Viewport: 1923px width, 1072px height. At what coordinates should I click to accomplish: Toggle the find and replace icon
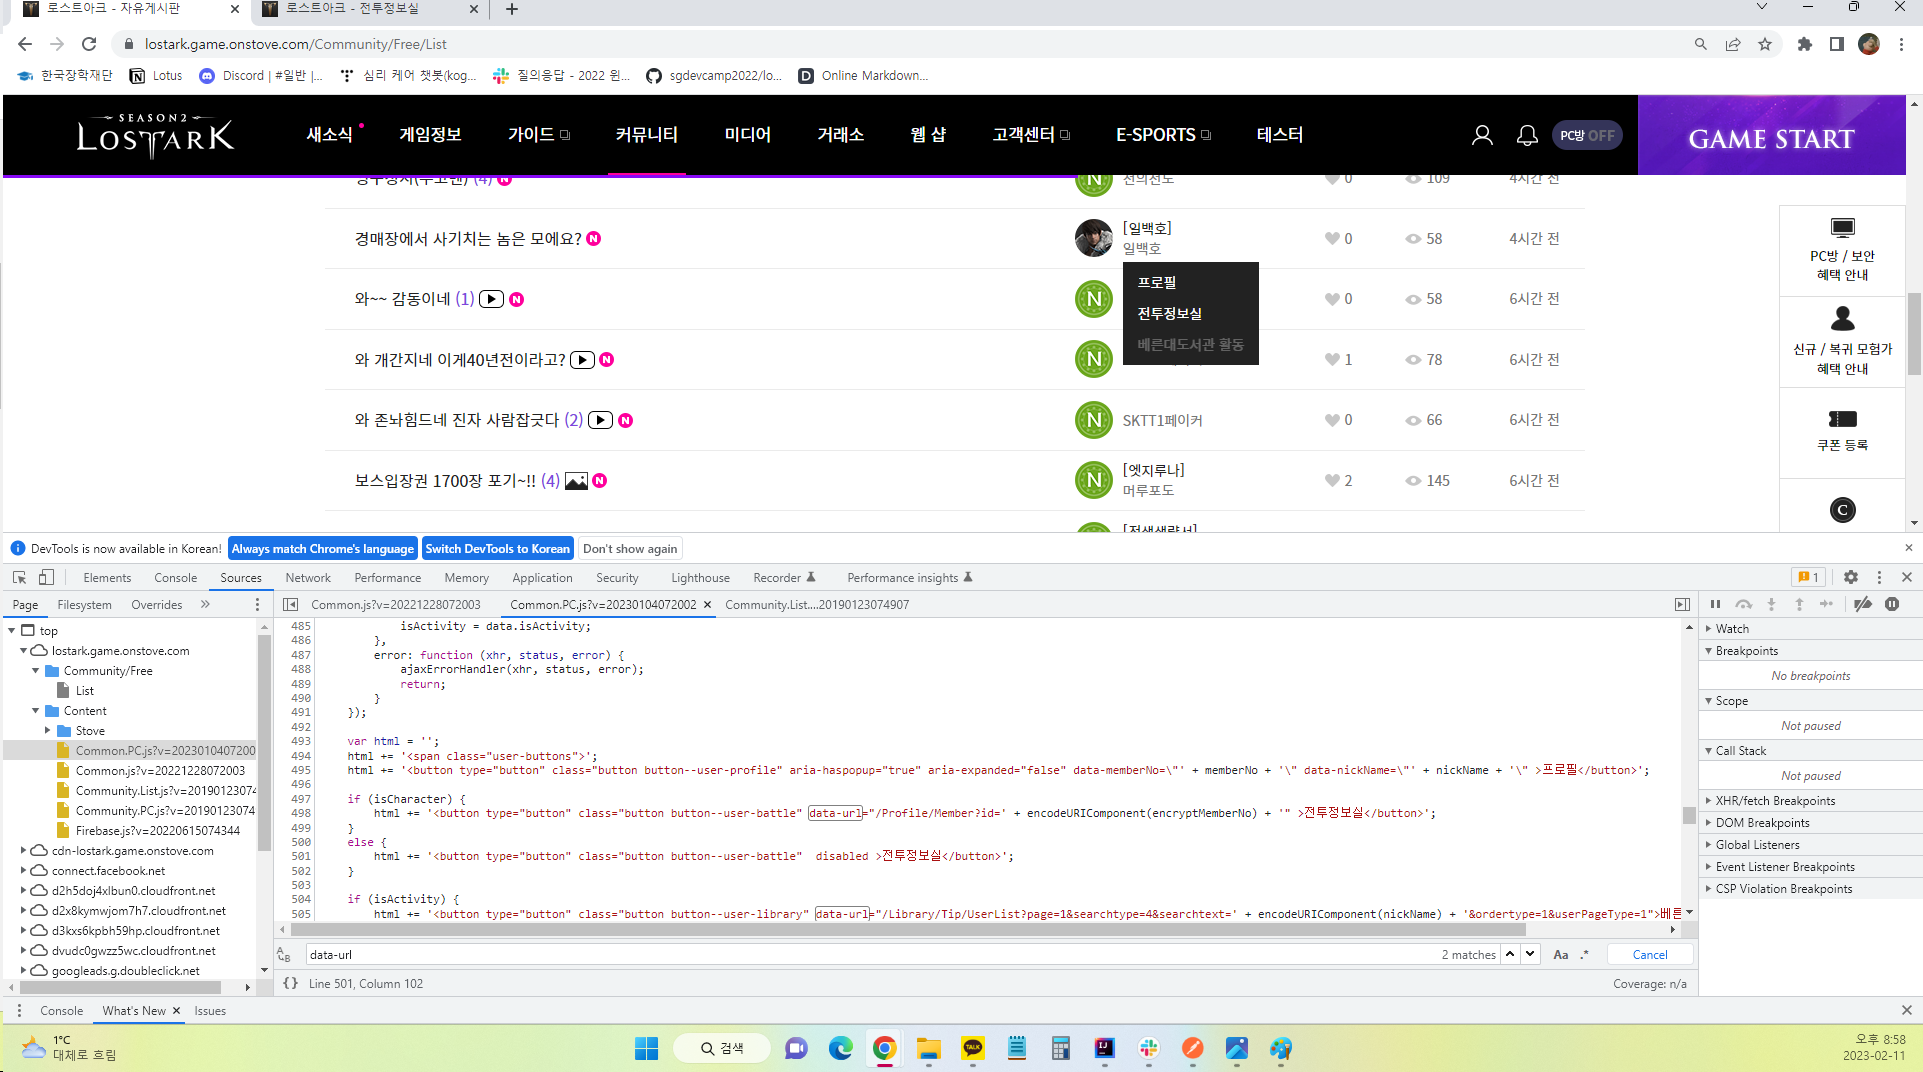pyautogui.click(x=284, y=954)
